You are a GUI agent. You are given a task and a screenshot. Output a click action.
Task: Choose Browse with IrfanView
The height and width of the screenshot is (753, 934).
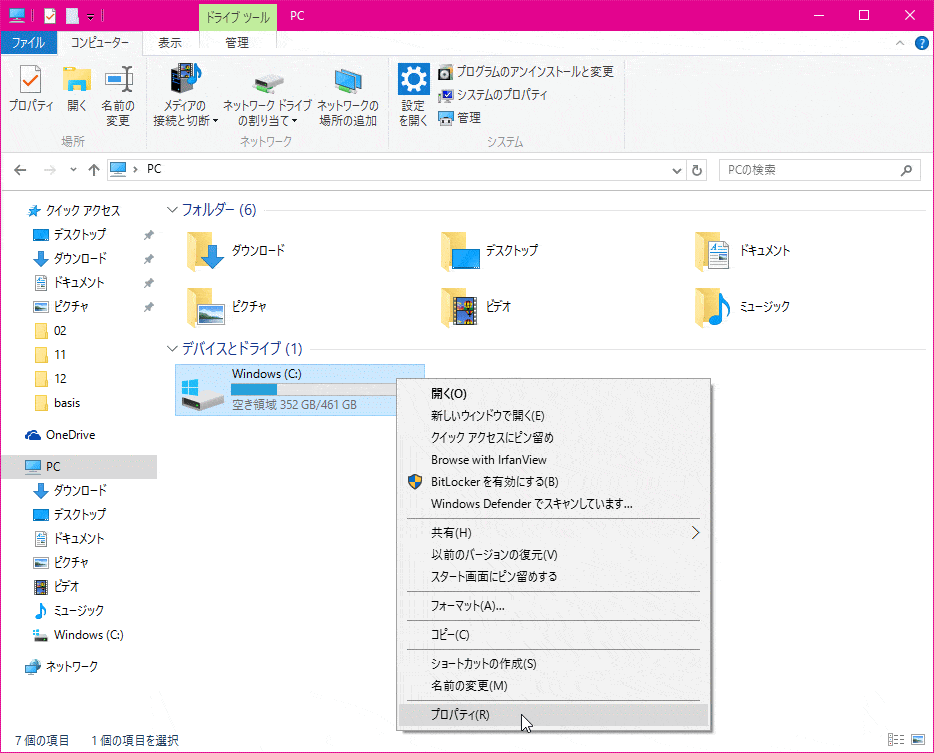tap(554, 460)
